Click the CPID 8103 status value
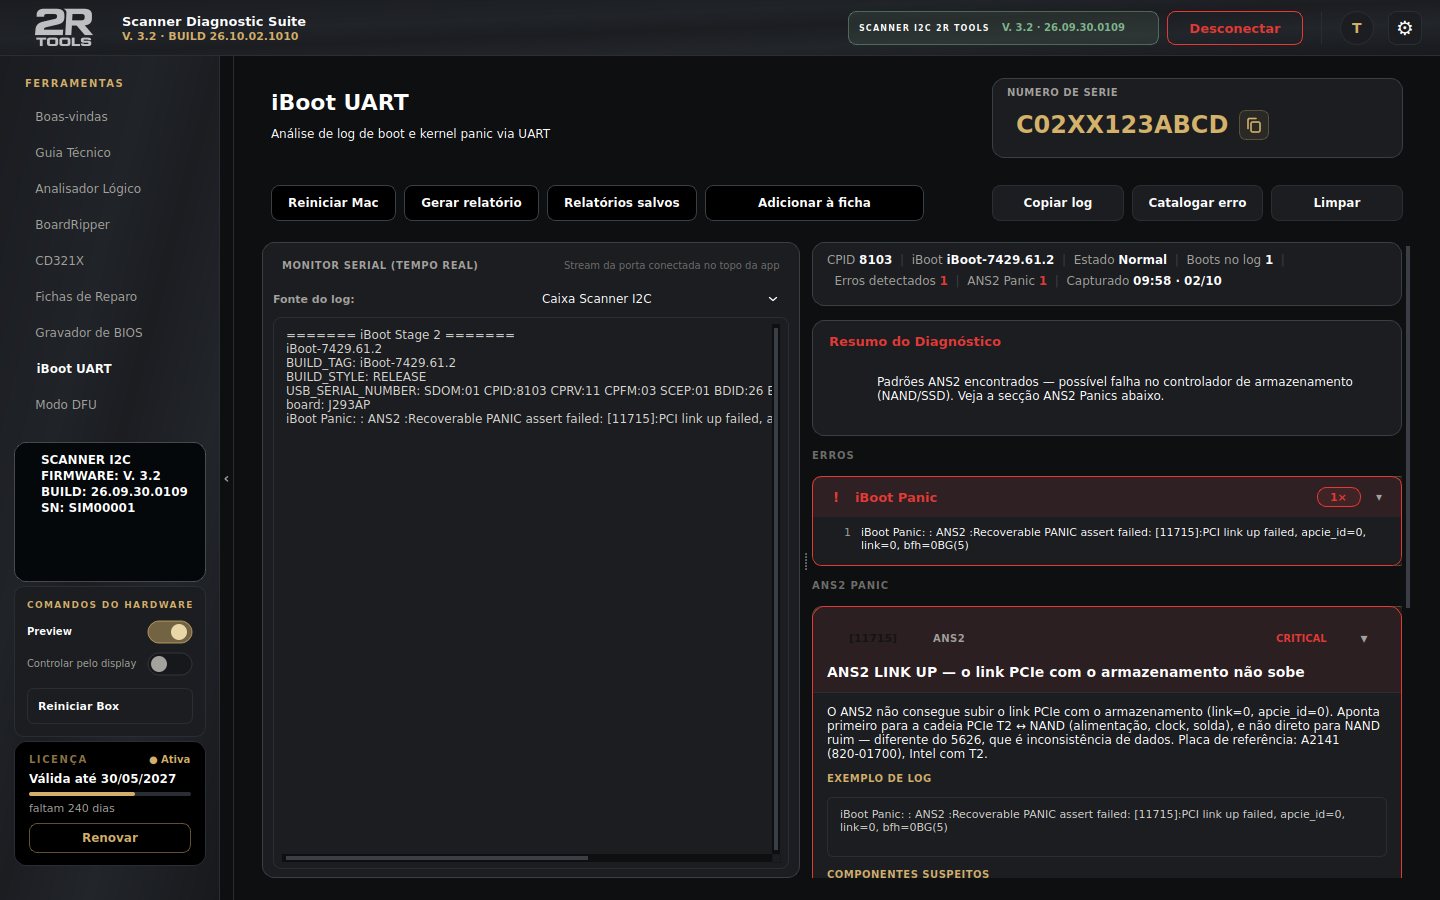 859,260
